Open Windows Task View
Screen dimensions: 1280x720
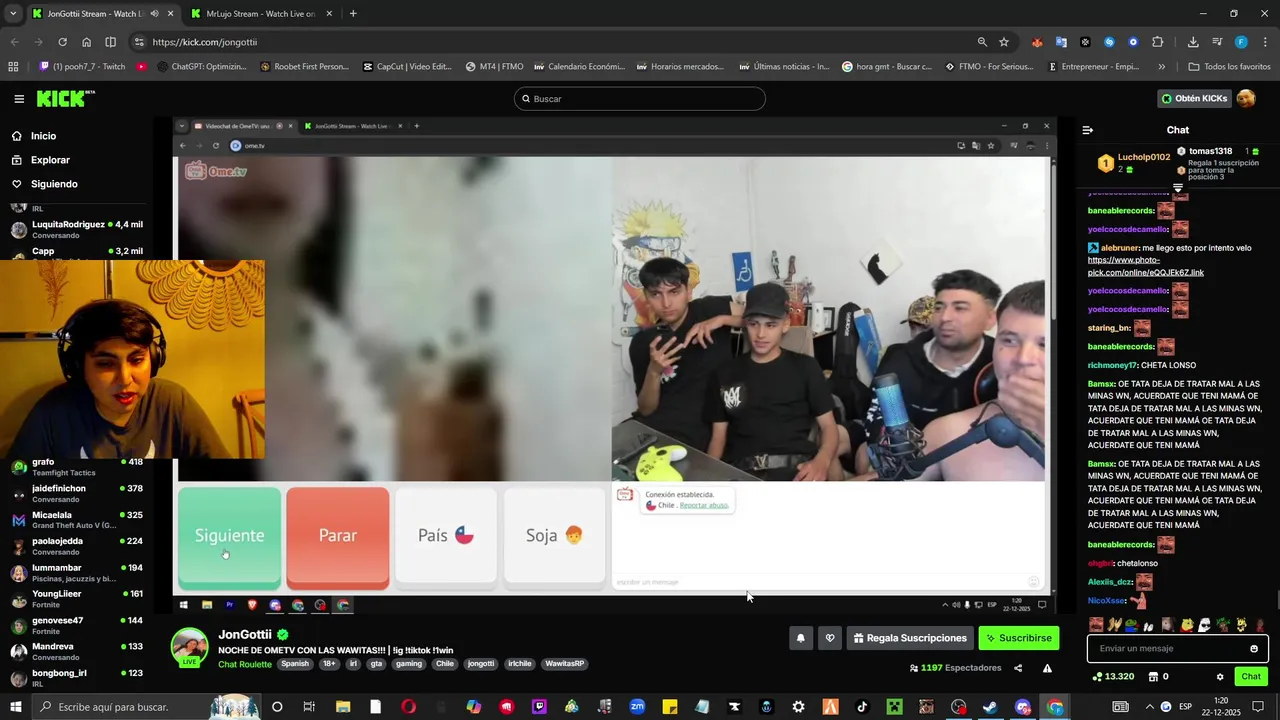click(x=309, y=707)
